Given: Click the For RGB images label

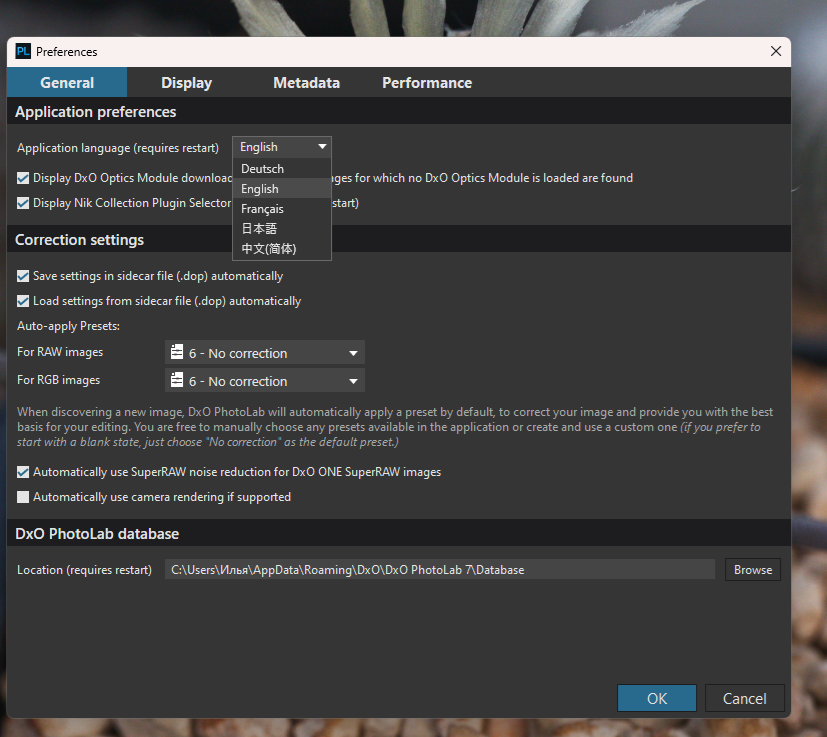Looking at the screenshot, I should click(59, 380).
